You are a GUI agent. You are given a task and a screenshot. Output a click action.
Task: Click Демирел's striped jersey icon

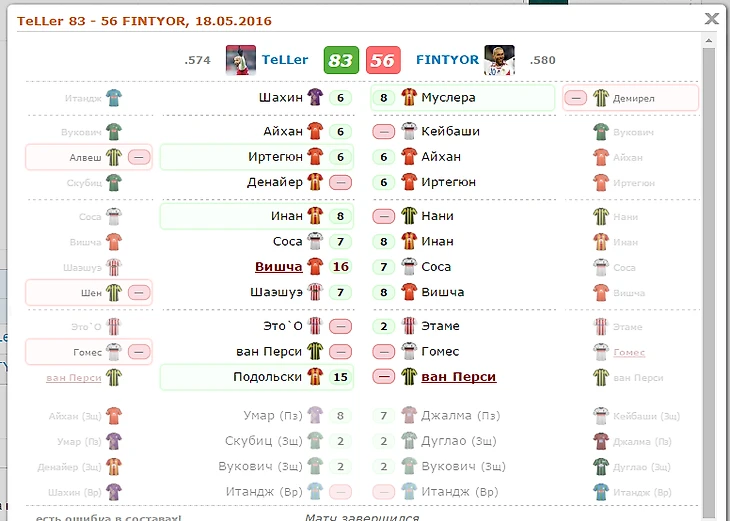coord(600,98)
